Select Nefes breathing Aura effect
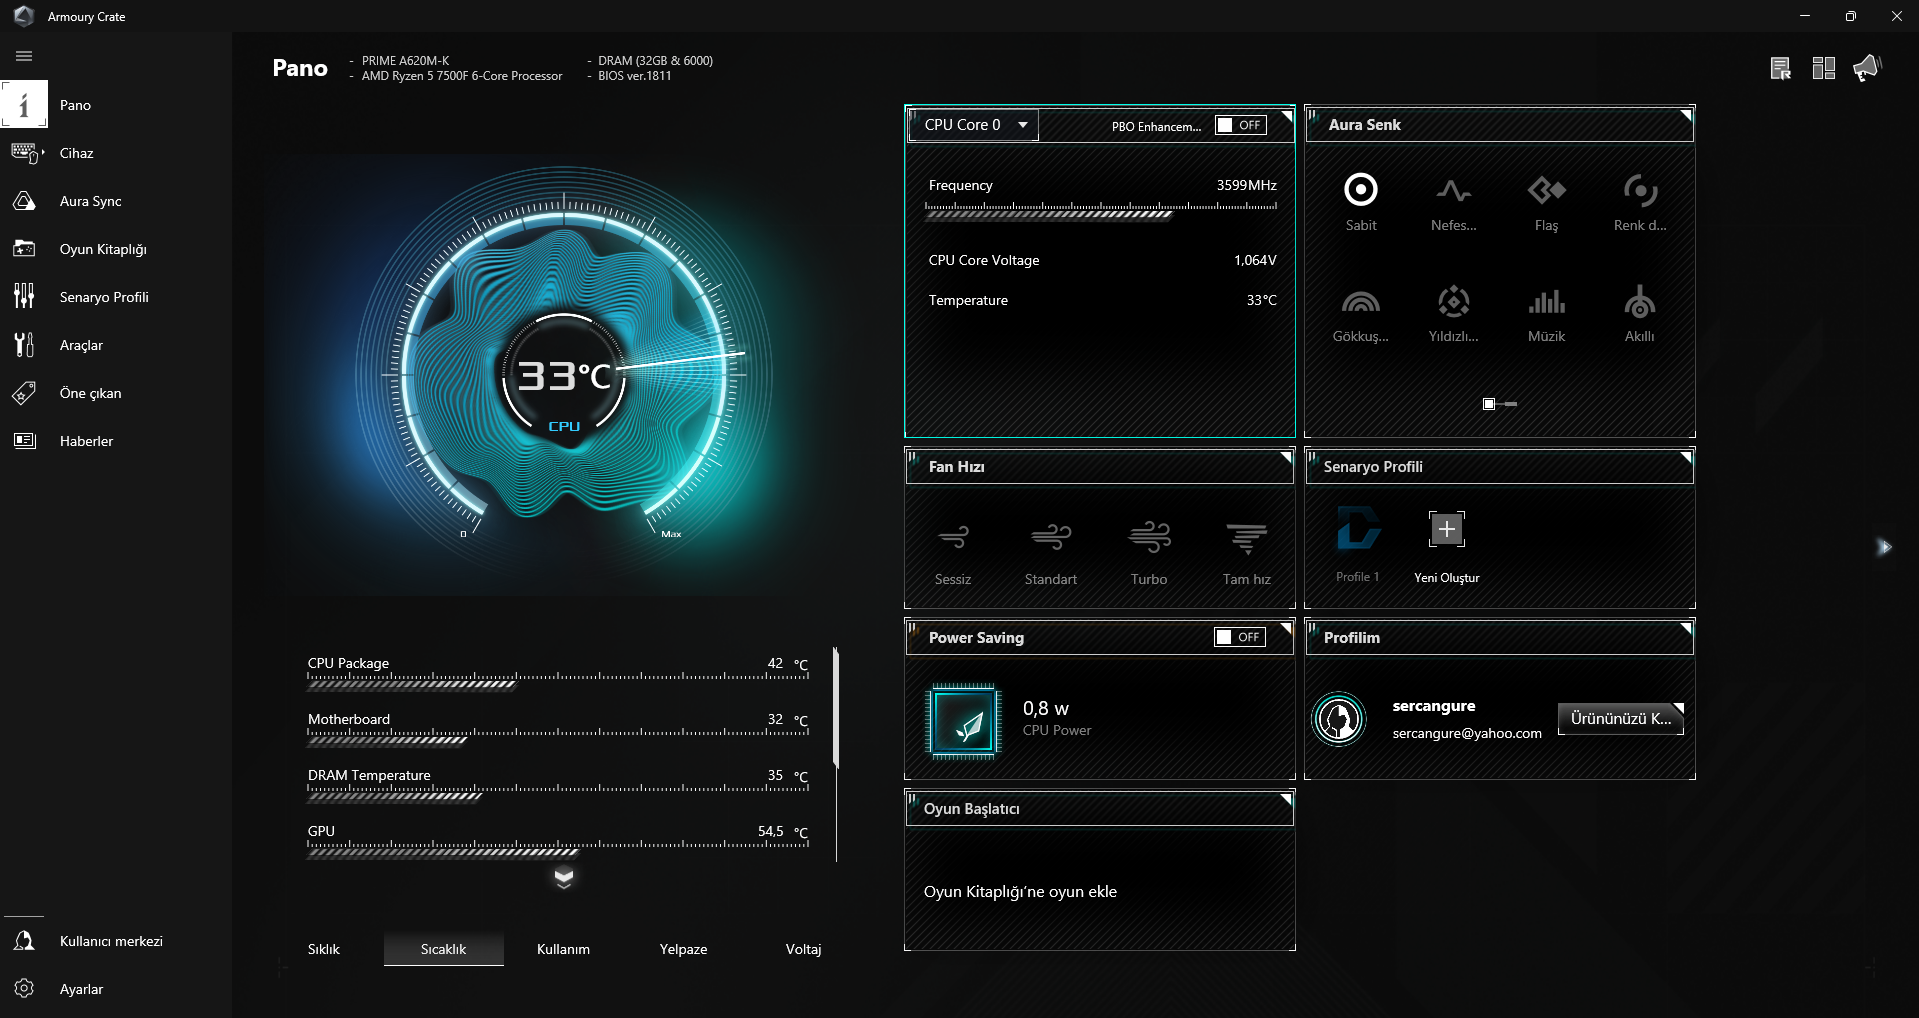 point(1453,202)
